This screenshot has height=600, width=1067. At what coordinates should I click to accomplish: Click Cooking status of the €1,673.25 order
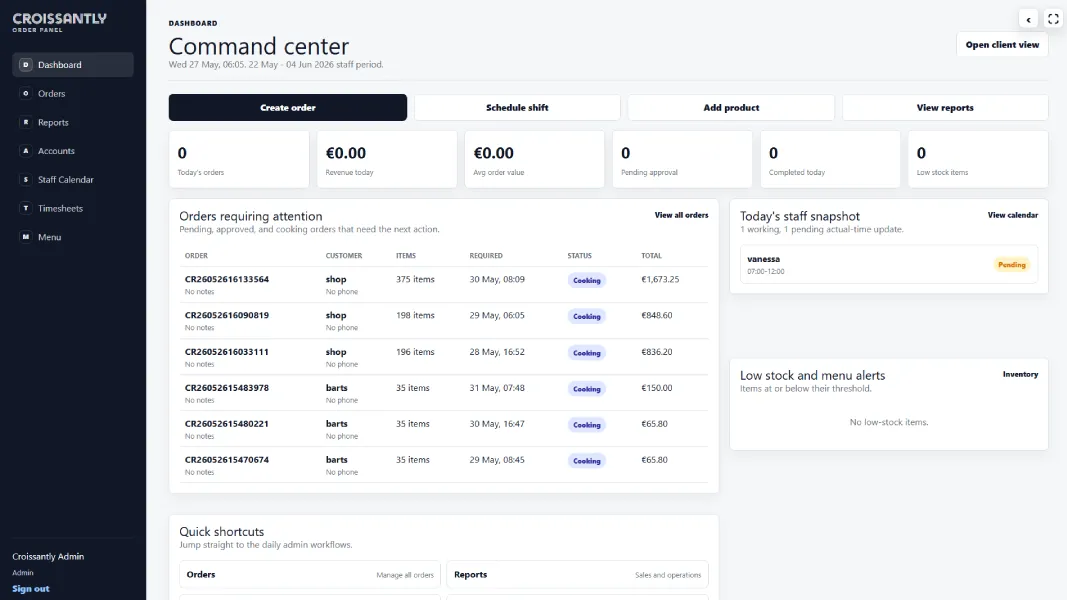(587, 280)
